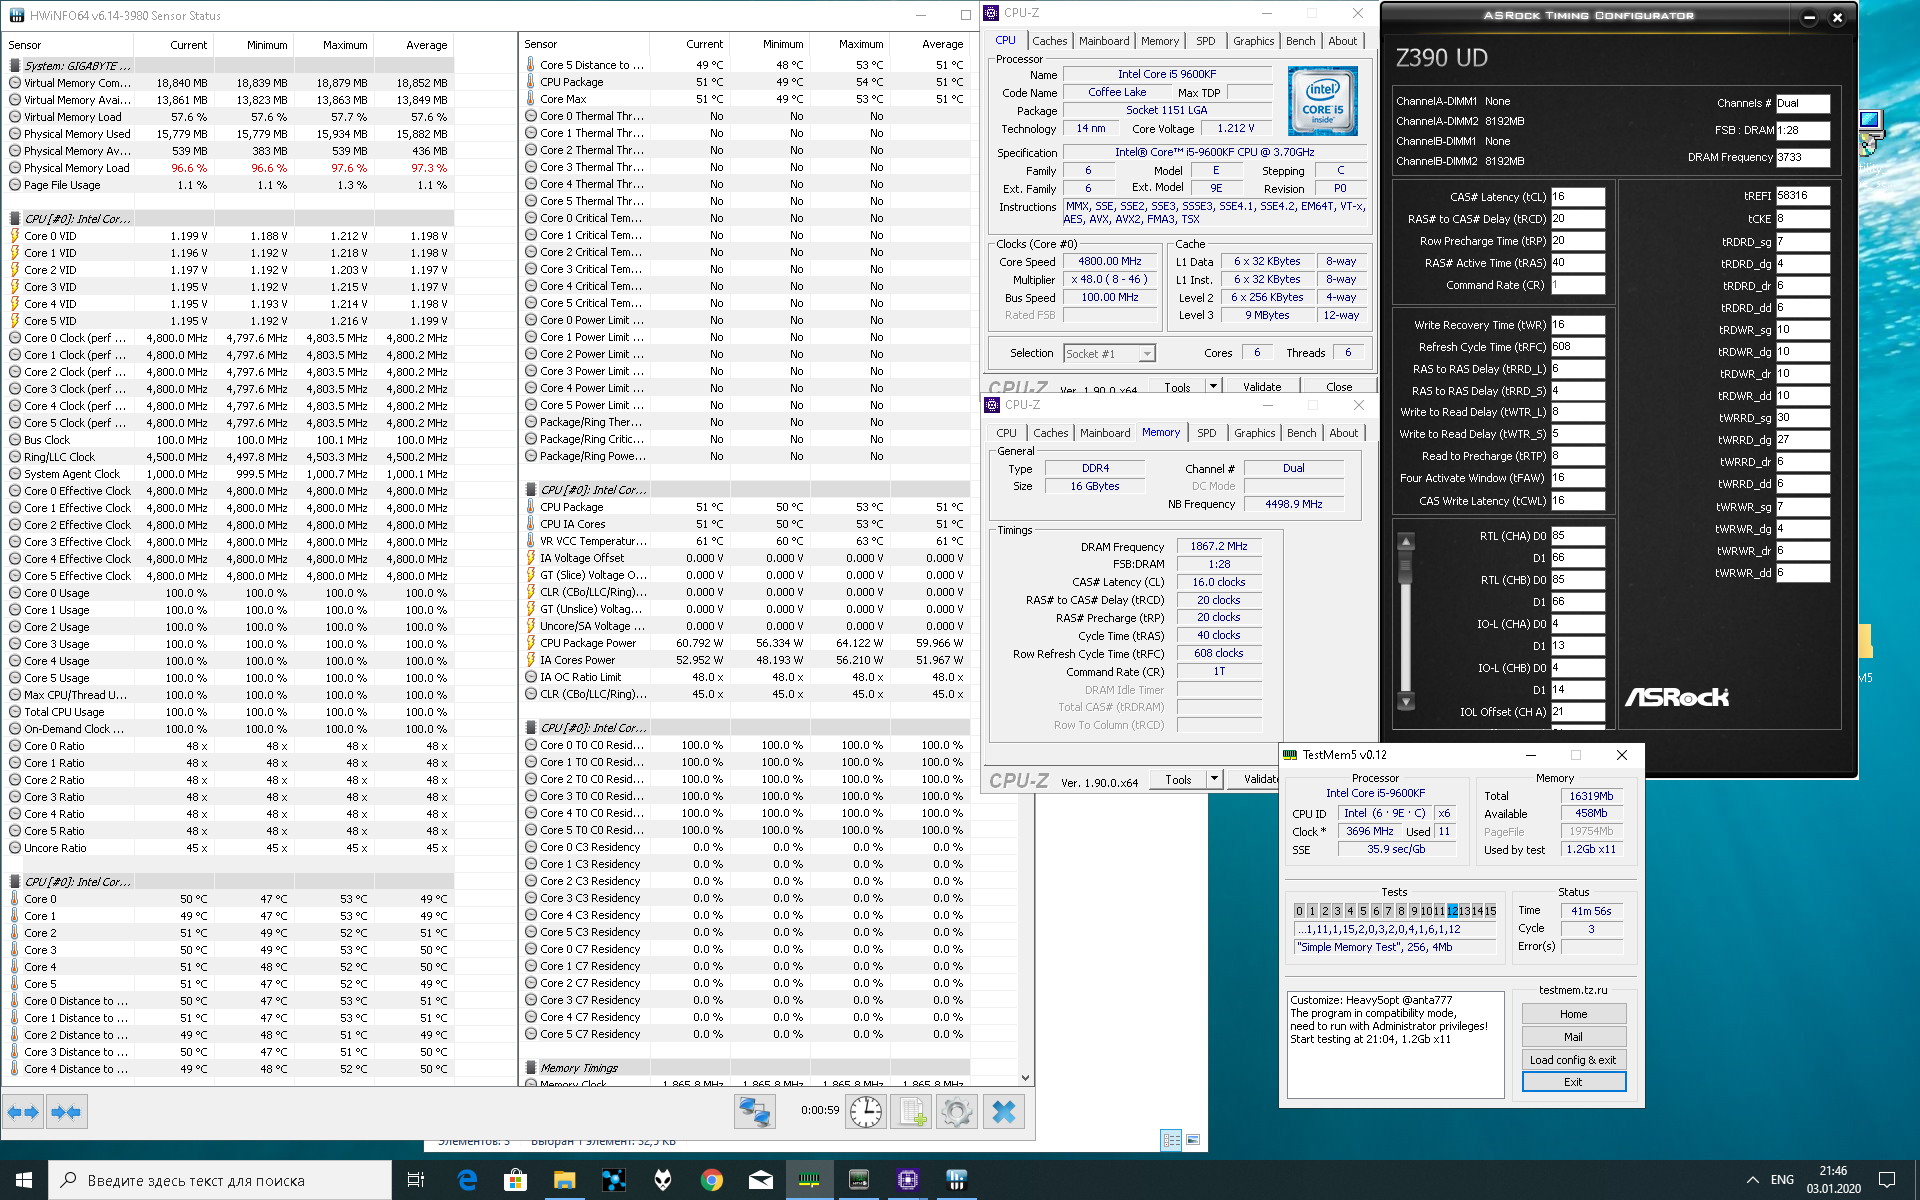This screenshot has height=1200, width=1920.
Task: Click the ASRock timing list scrollbar down arrow
Action: coord(1406,702)
